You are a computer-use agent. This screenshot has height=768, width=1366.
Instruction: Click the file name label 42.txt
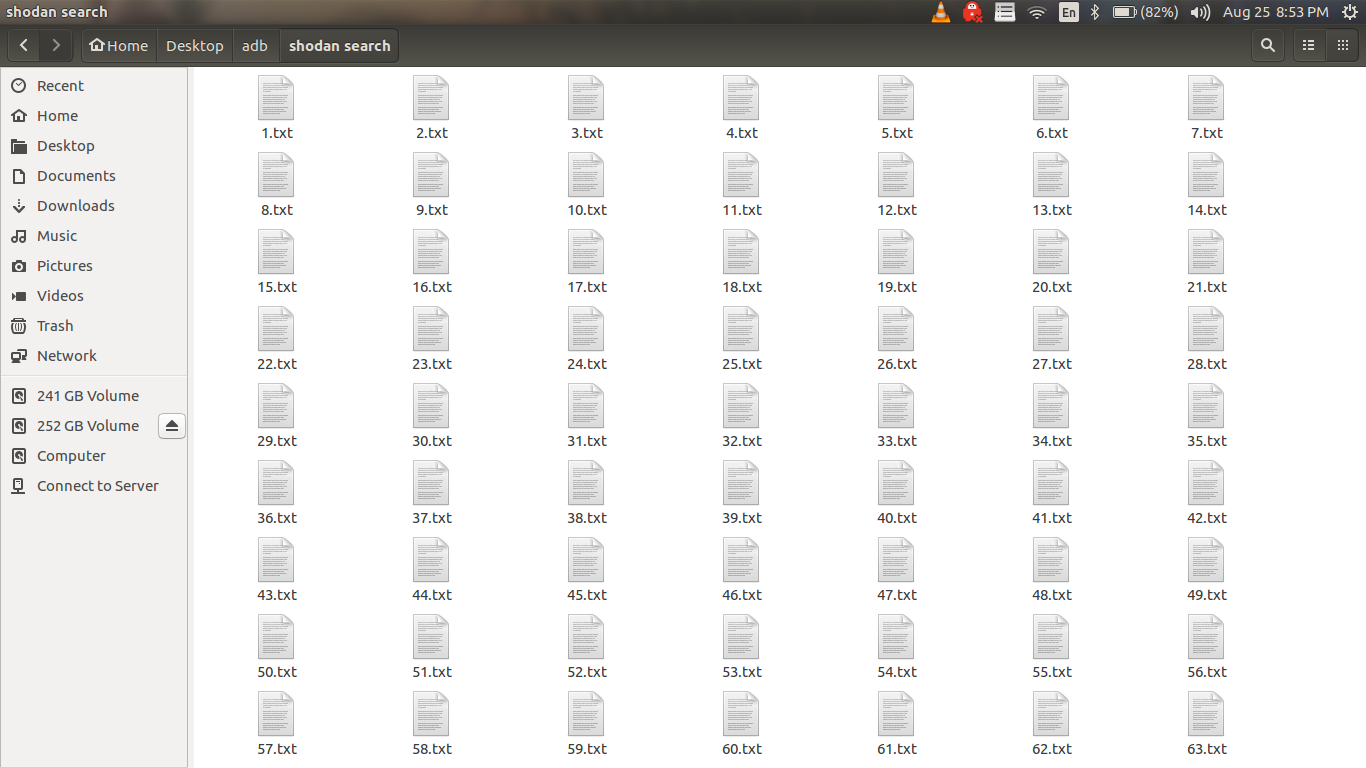click(x=1206, y=518)
